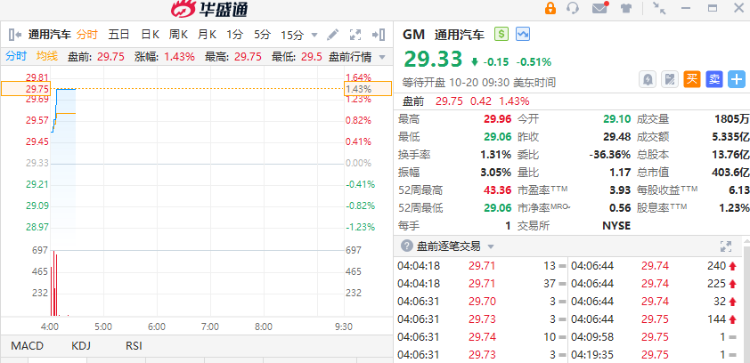750x363 pixels.
Task: Click the 04:06:31 trade at 29.70
Action: tap(482, 301)
